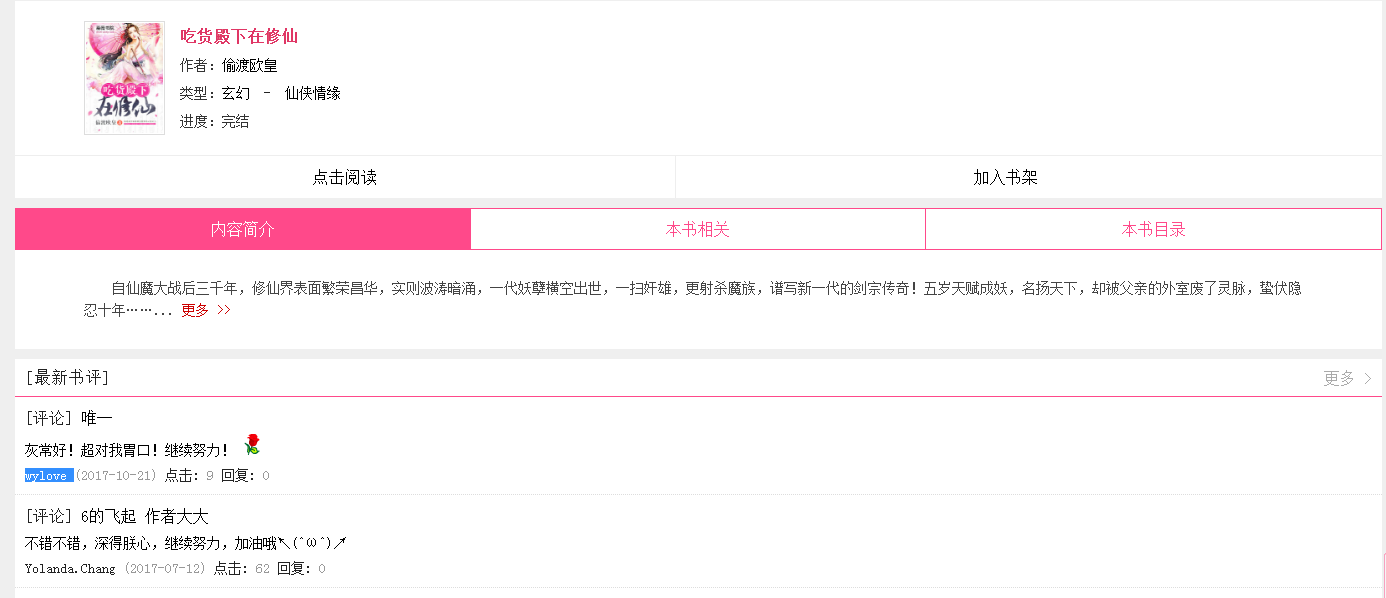Open the 玄幻 genre link
The image size is (1386, 598).
[x=236, y=93]
